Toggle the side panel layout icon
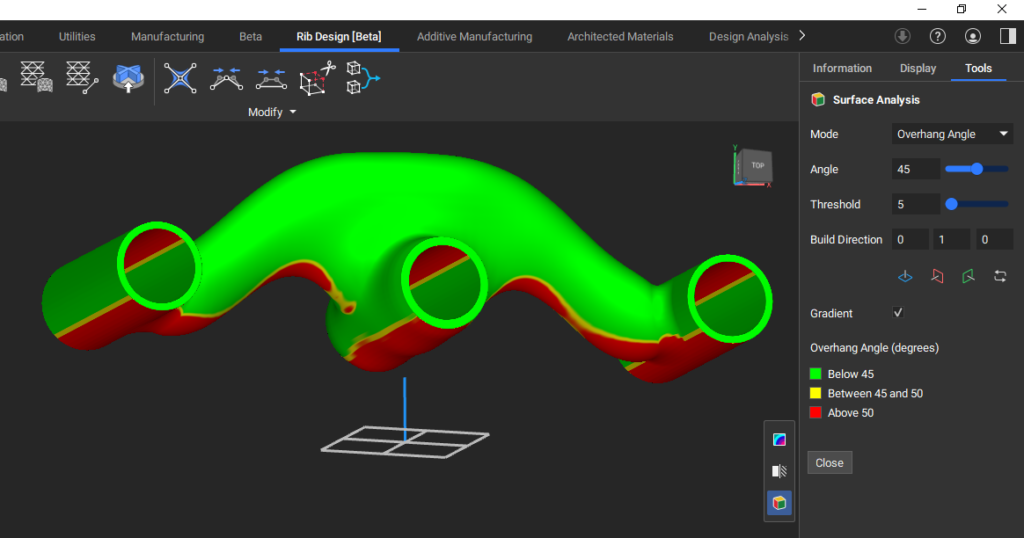This screenshot has height=538, width=1024. (x=1007, y=36)
